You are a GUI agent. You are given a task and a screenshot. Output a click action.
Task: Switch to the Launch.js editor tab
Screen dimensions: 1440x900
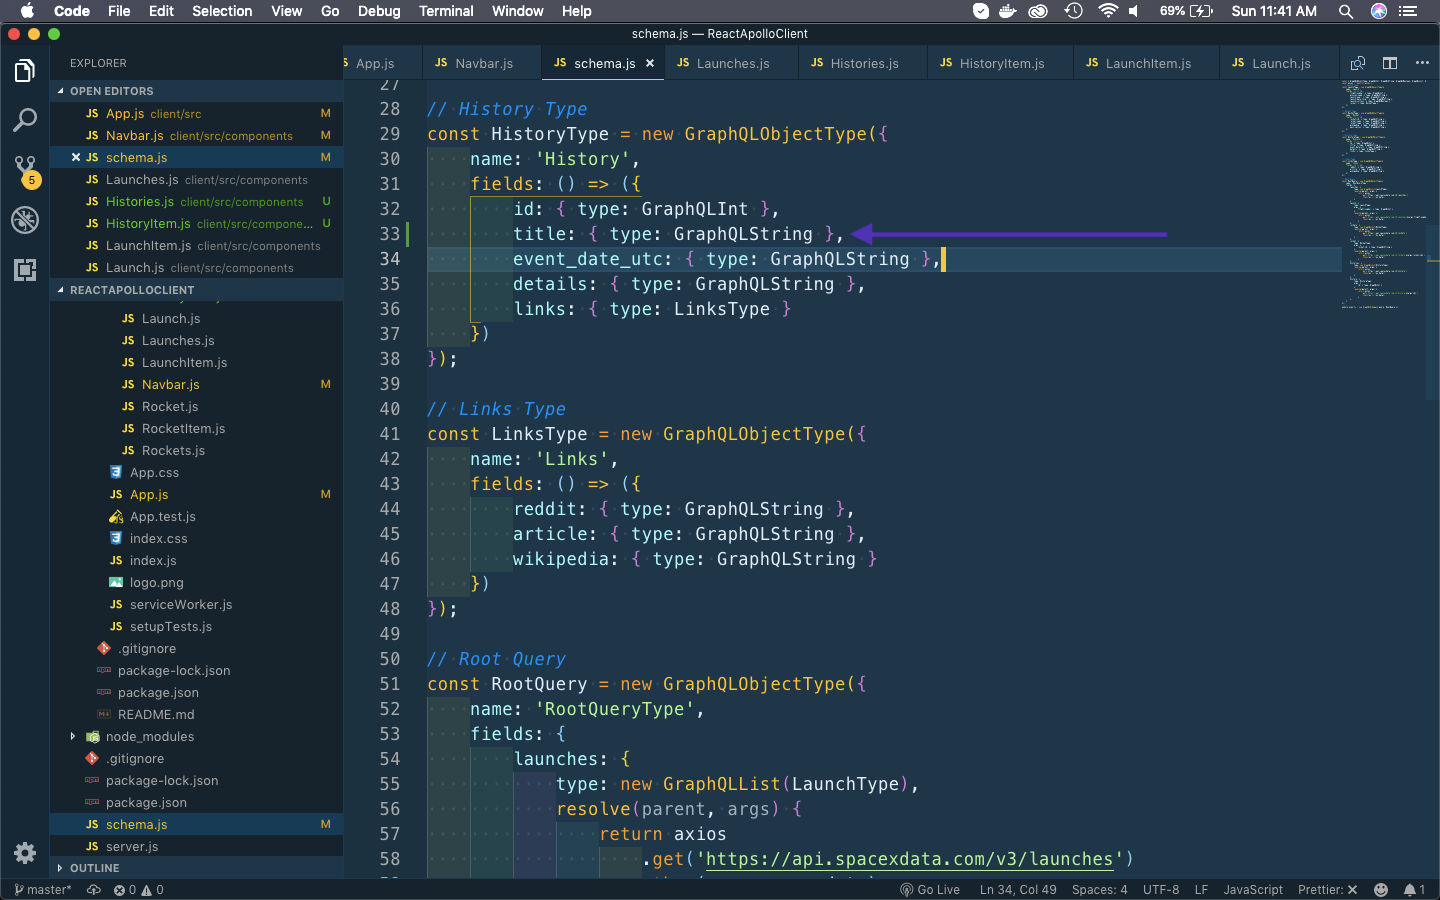[x=1279, y=63]
